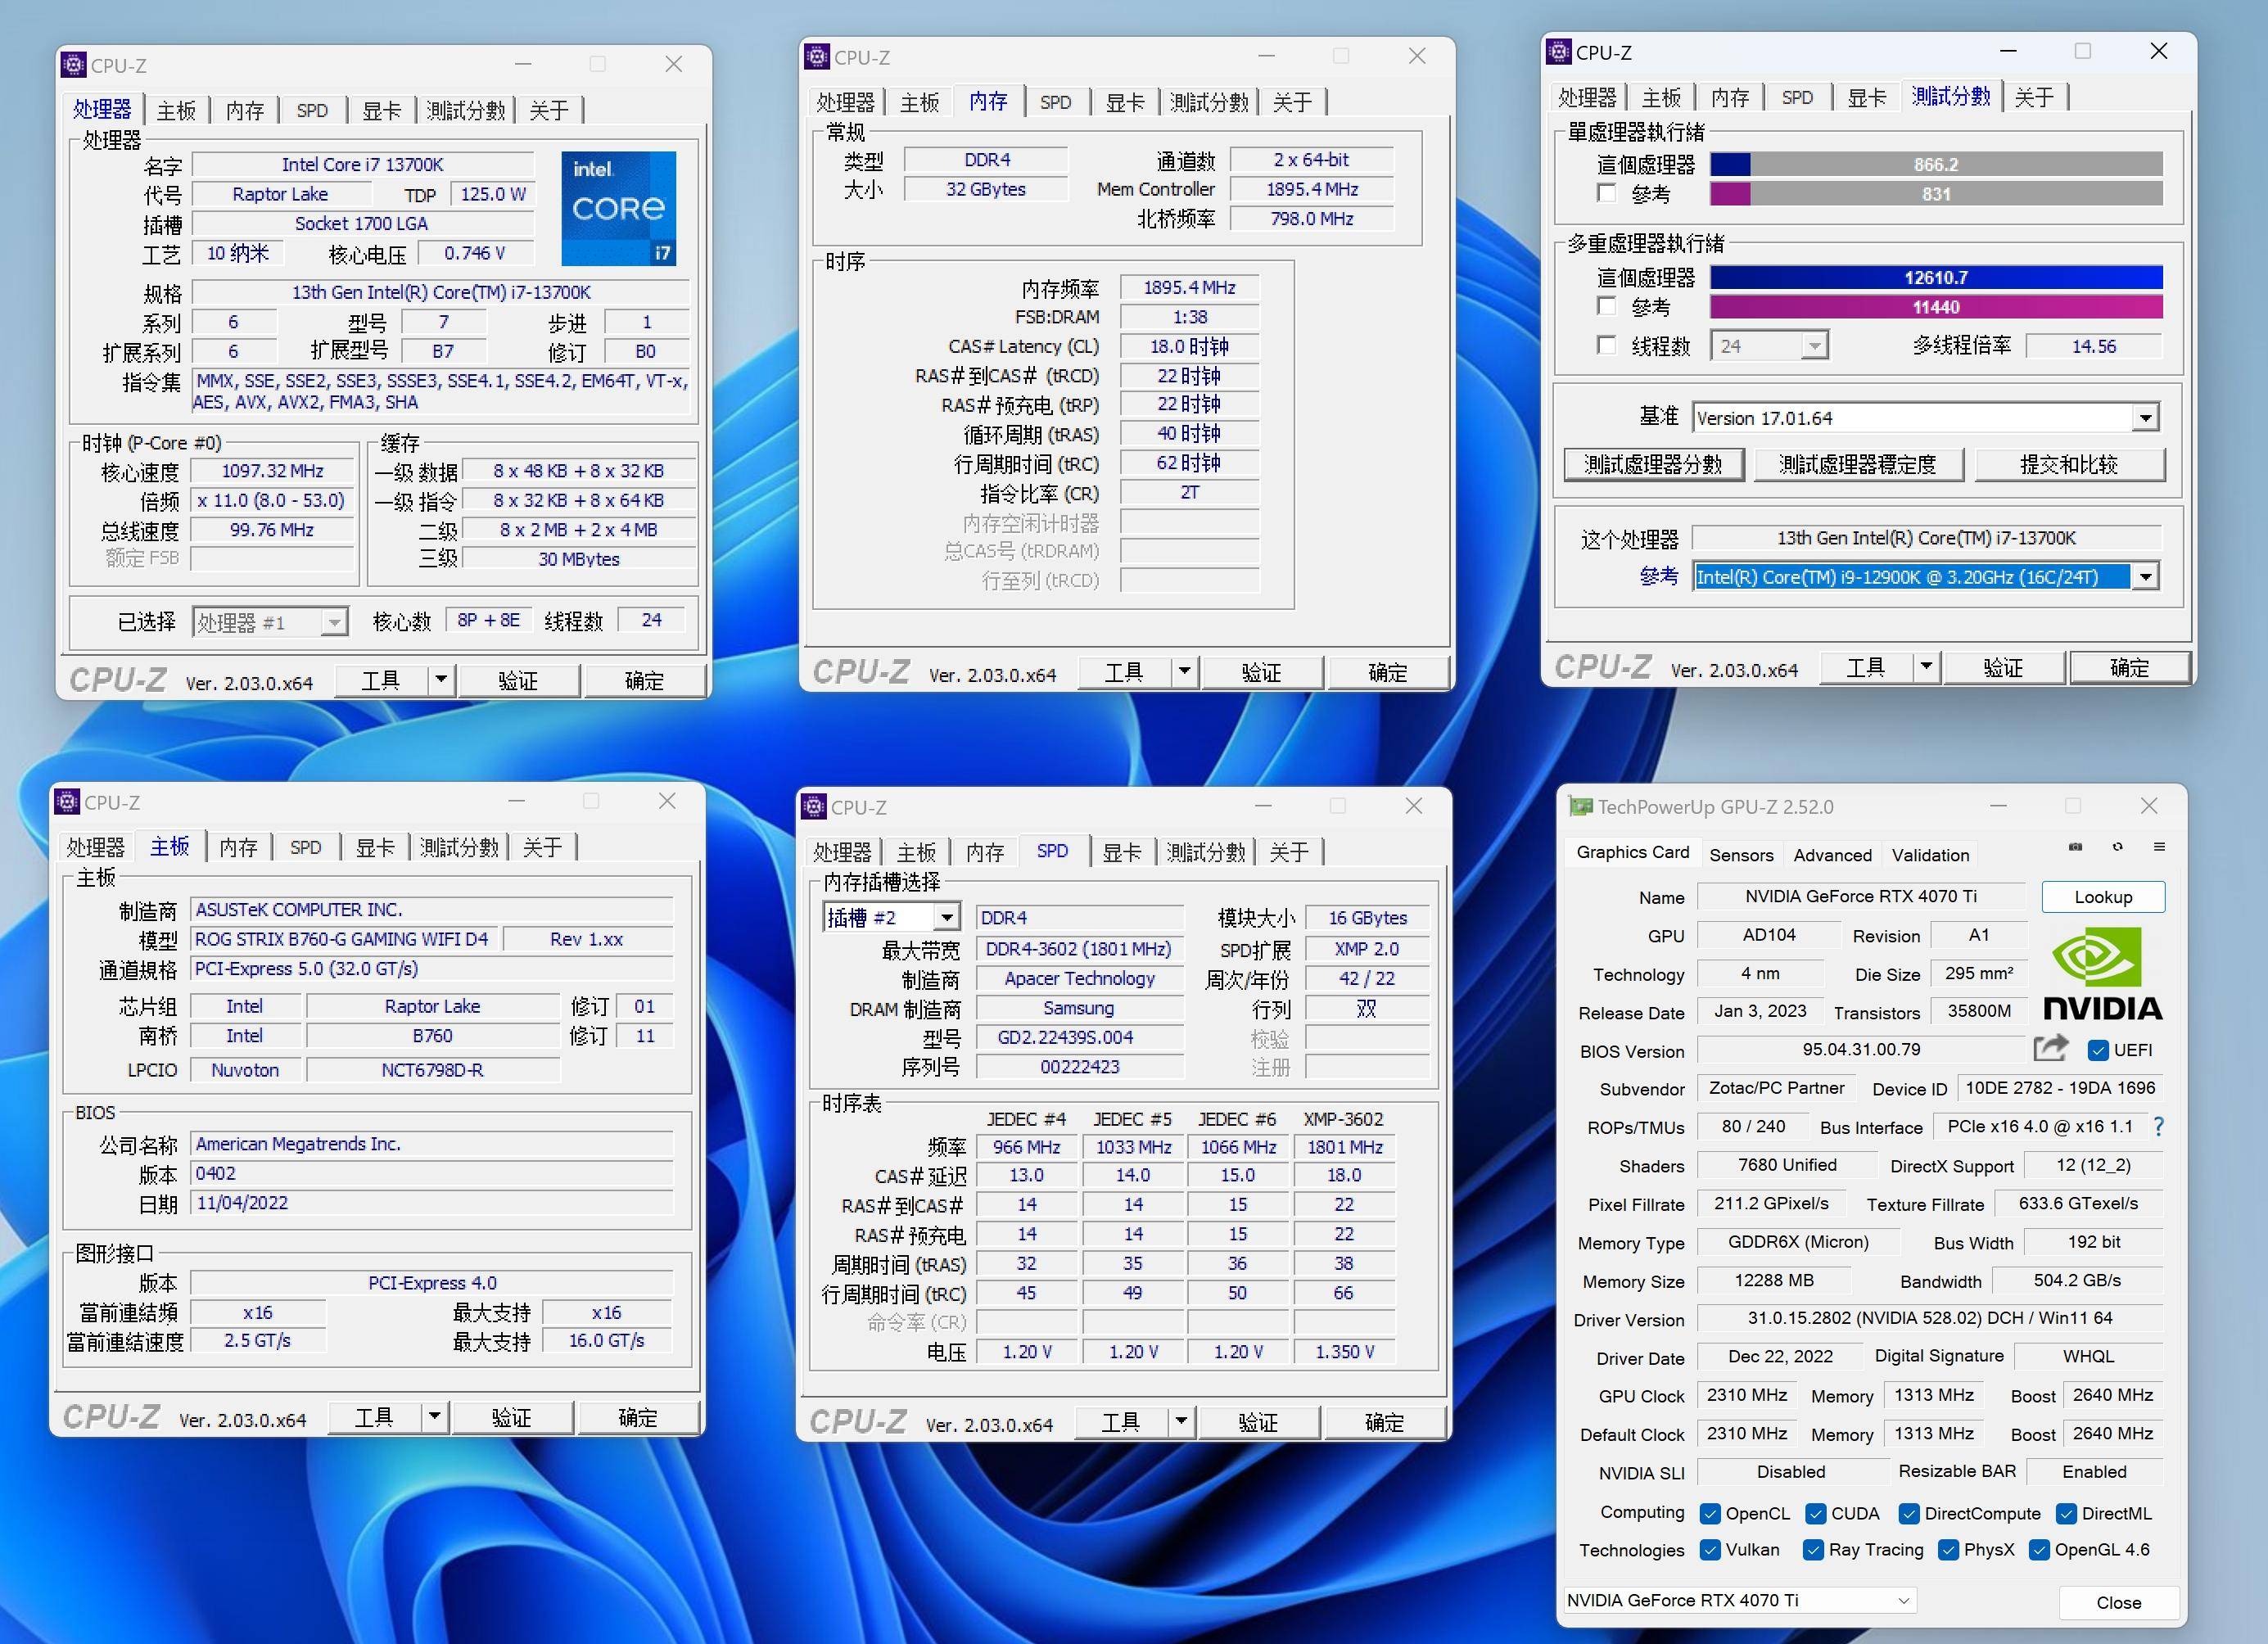
Task: Switch to 測試分數 tab in the mainboard-tab window
Action: (x=459, y=847)
